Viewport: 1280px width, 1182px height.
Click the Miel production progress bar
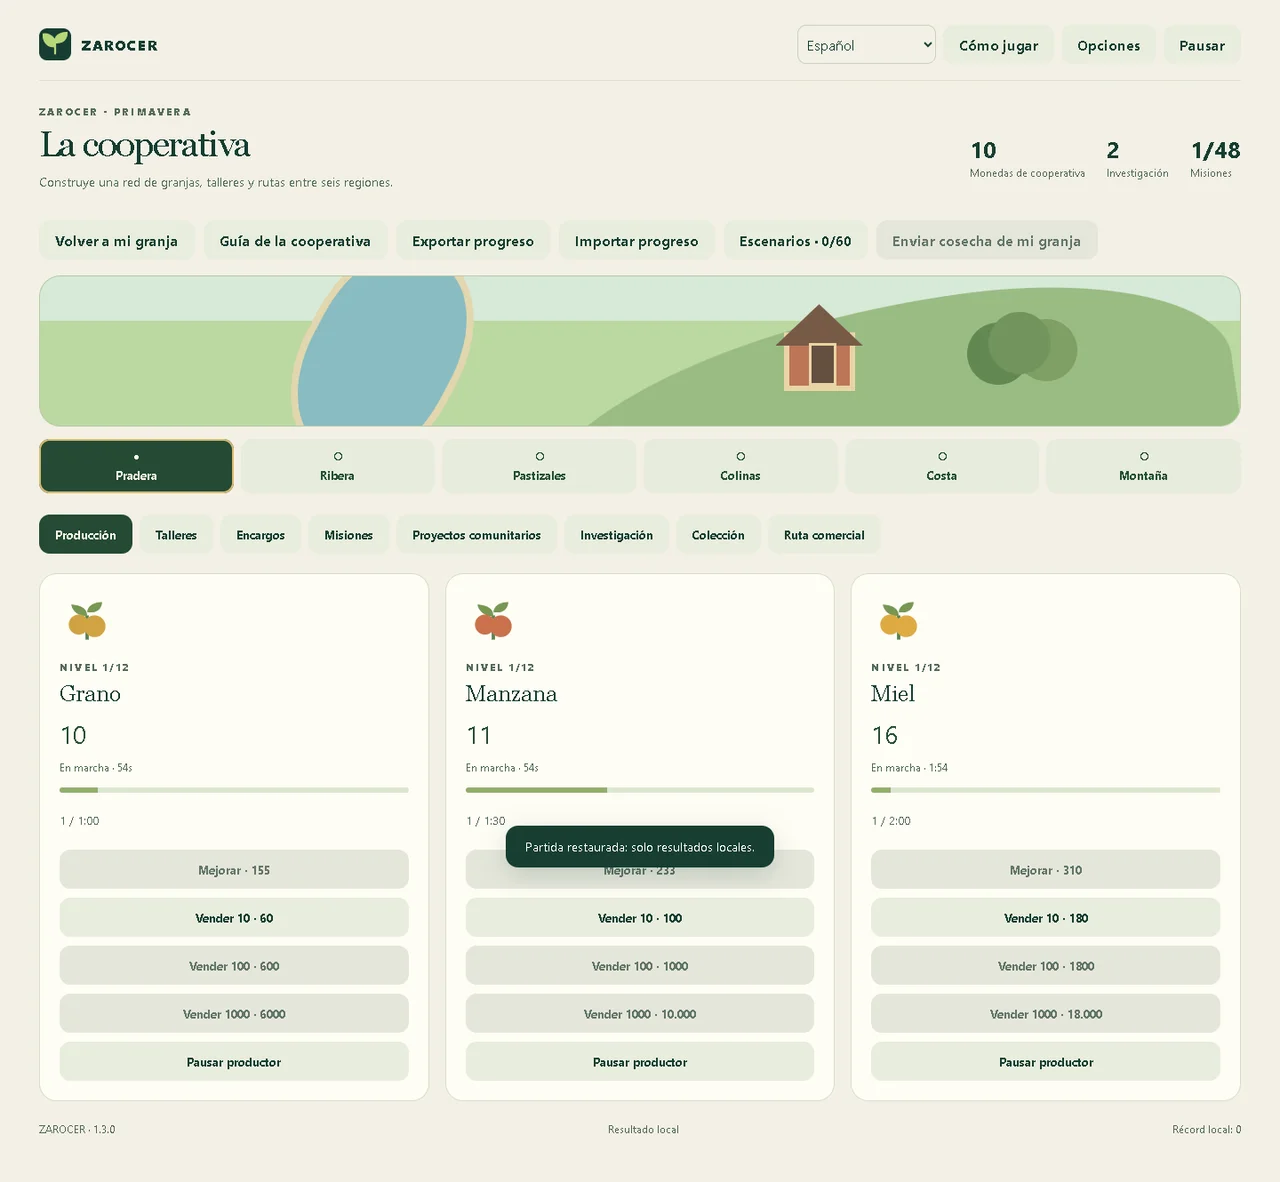pyautogui.click(x=1045, y=790)
